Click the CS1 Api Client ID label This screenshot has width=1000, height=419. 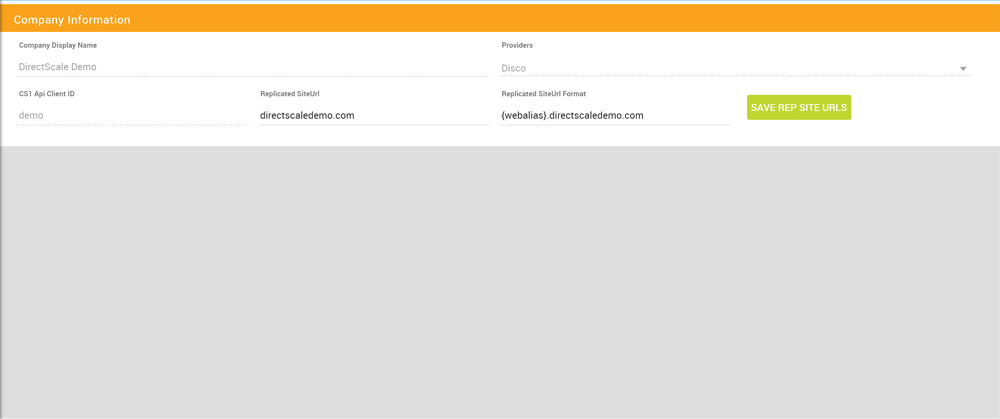pos(47,94)
